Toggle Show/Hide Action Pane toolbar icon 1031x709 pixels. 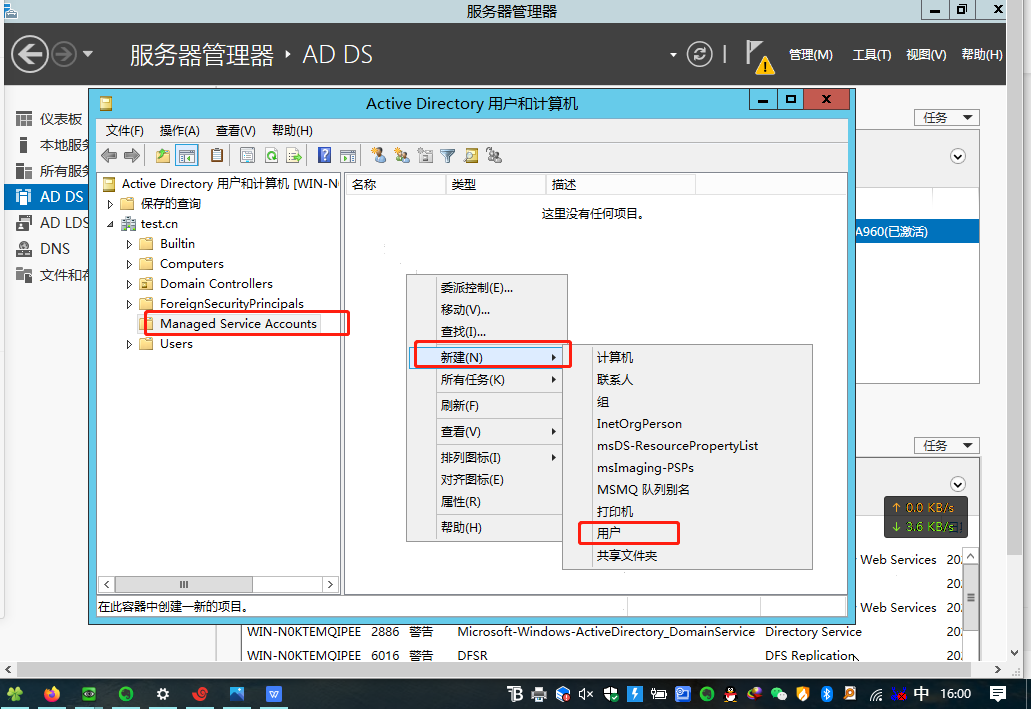(x=348, y=156)
